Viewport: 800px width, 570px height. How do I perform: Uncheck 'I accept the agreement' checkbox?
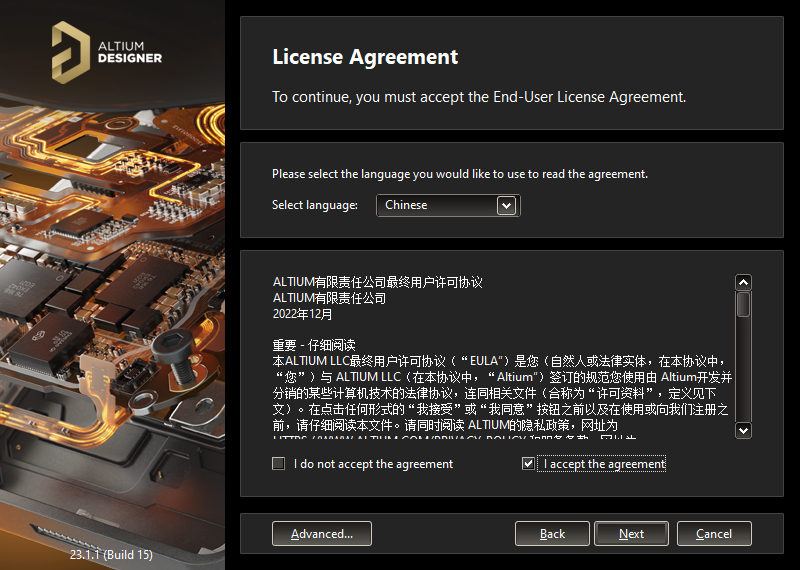click(x=528, y=463)
